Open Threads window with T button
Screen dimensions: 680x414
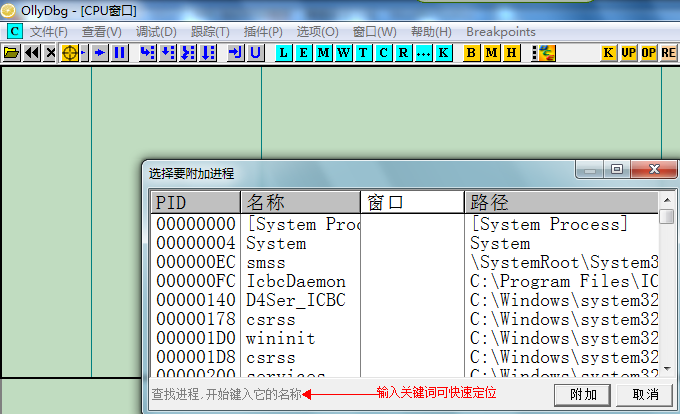363,53
